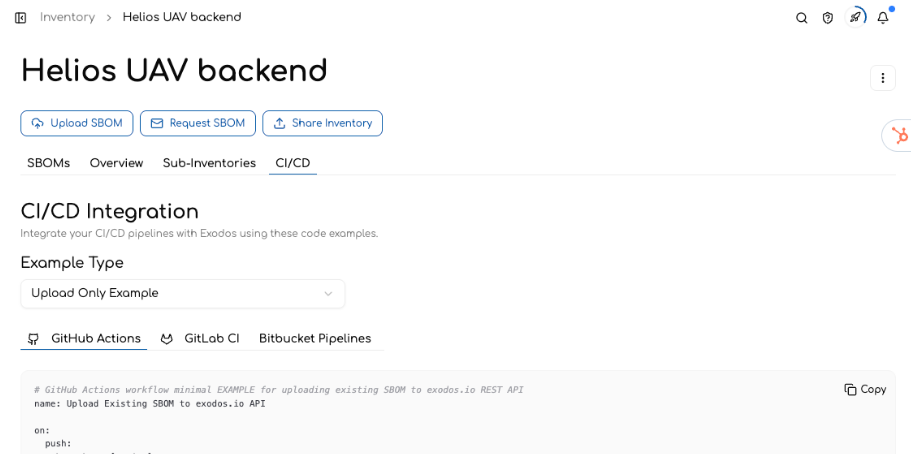
Task: Toggle the sidebar panel icon
Action: pyautogui.click(x=20, y=18)
